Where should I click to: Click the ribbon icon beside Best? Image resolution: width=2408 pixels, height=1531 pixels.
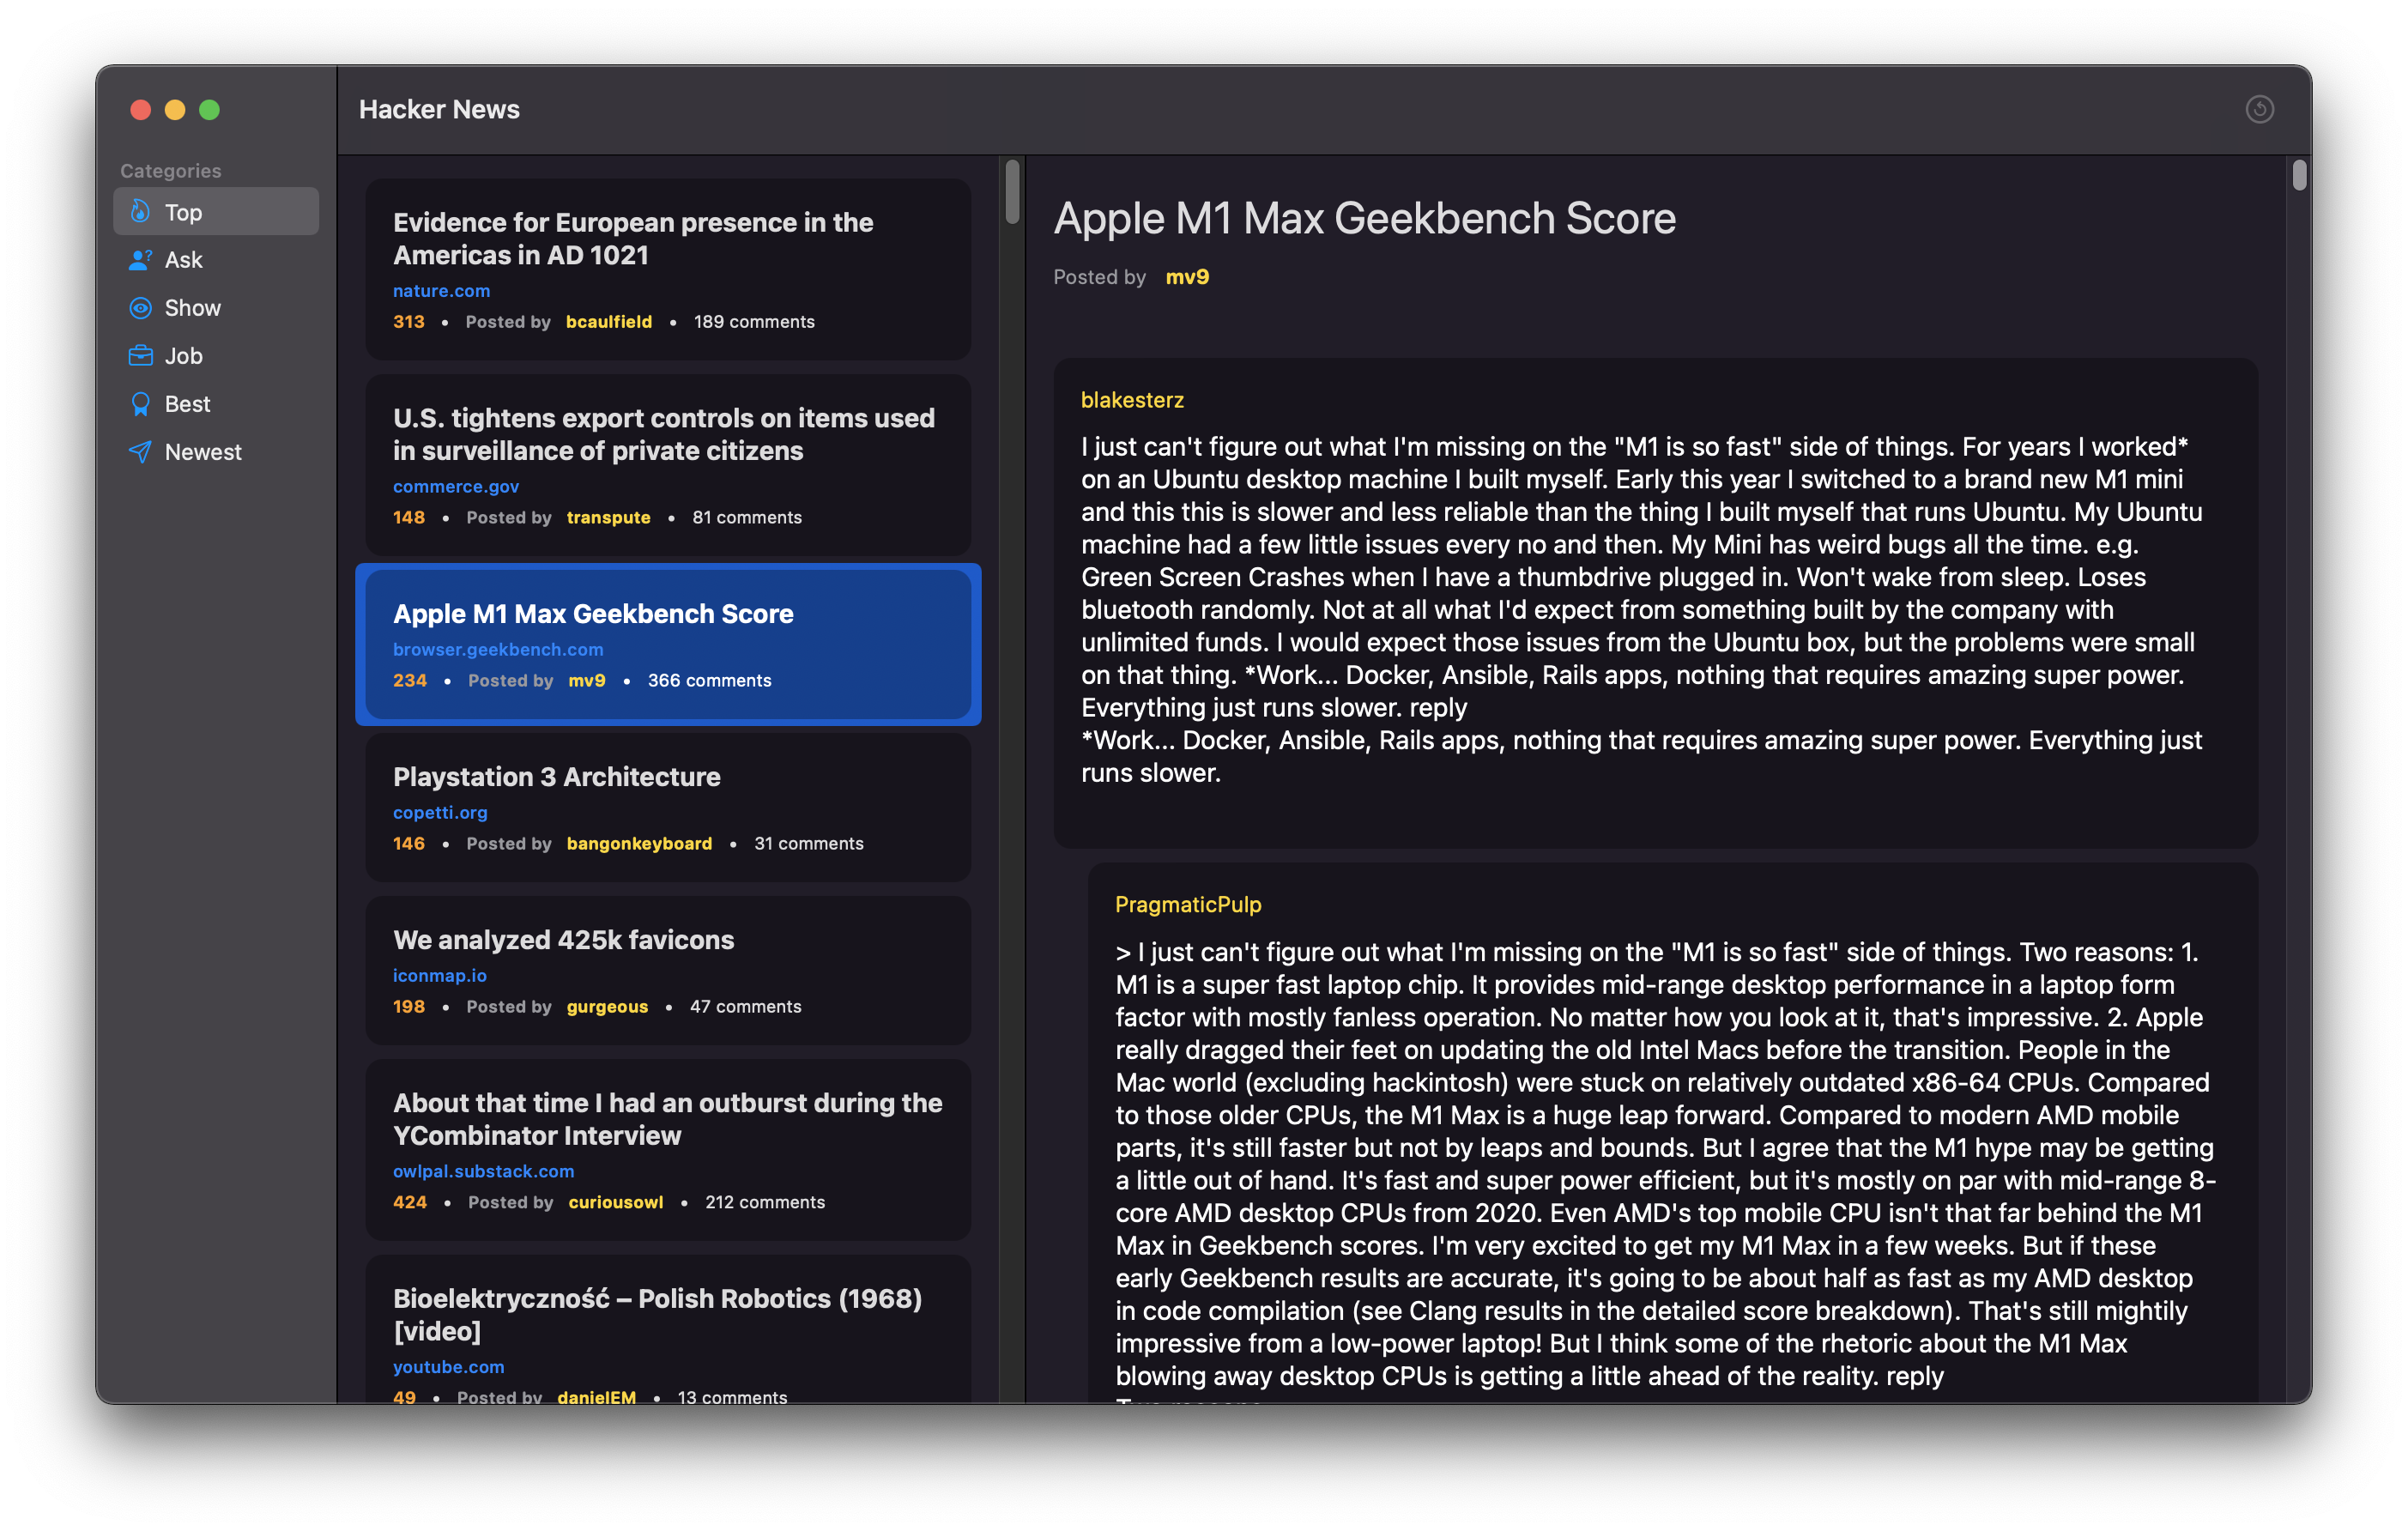[x=141, y=404]
